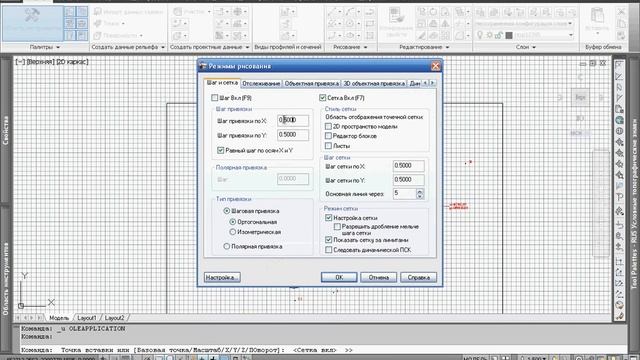The height and width of the screenshot is (360, 640).
Task: Click the 'Шаг привязки по Y' field
Action: (293, 135)
